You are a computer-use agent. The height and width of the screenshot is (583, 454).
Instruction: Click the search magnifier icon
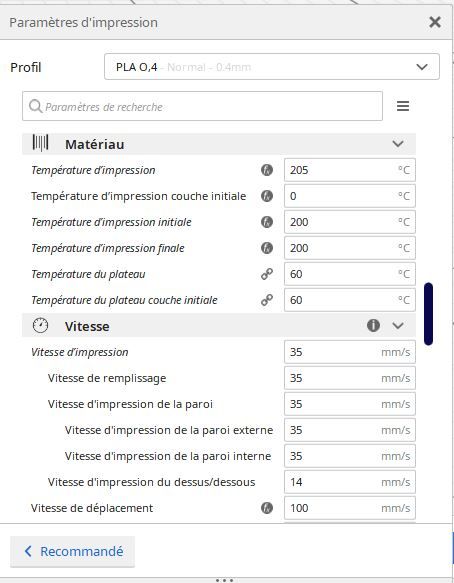(x=35, y=106)
